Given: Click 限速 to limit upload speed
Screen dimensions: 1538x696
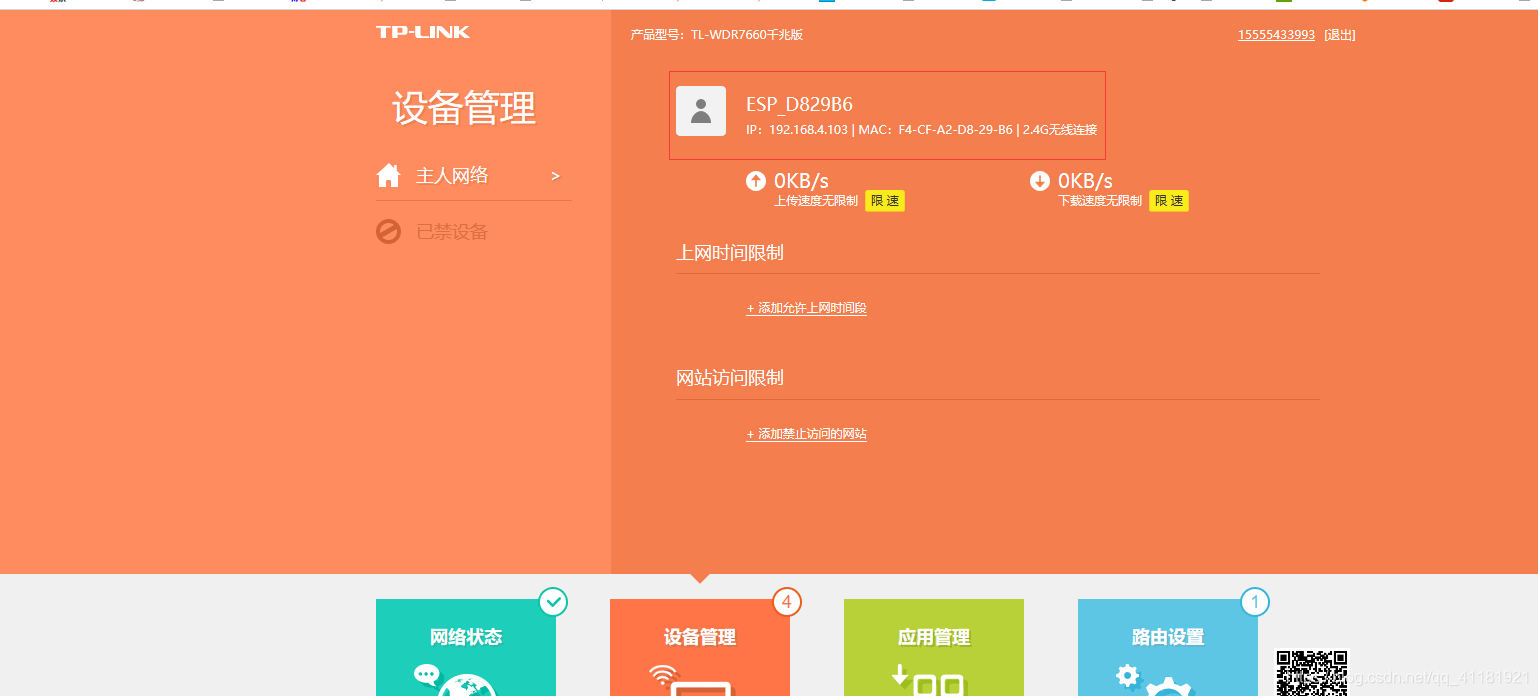Looking at the screenshot, I should point(884,200).
